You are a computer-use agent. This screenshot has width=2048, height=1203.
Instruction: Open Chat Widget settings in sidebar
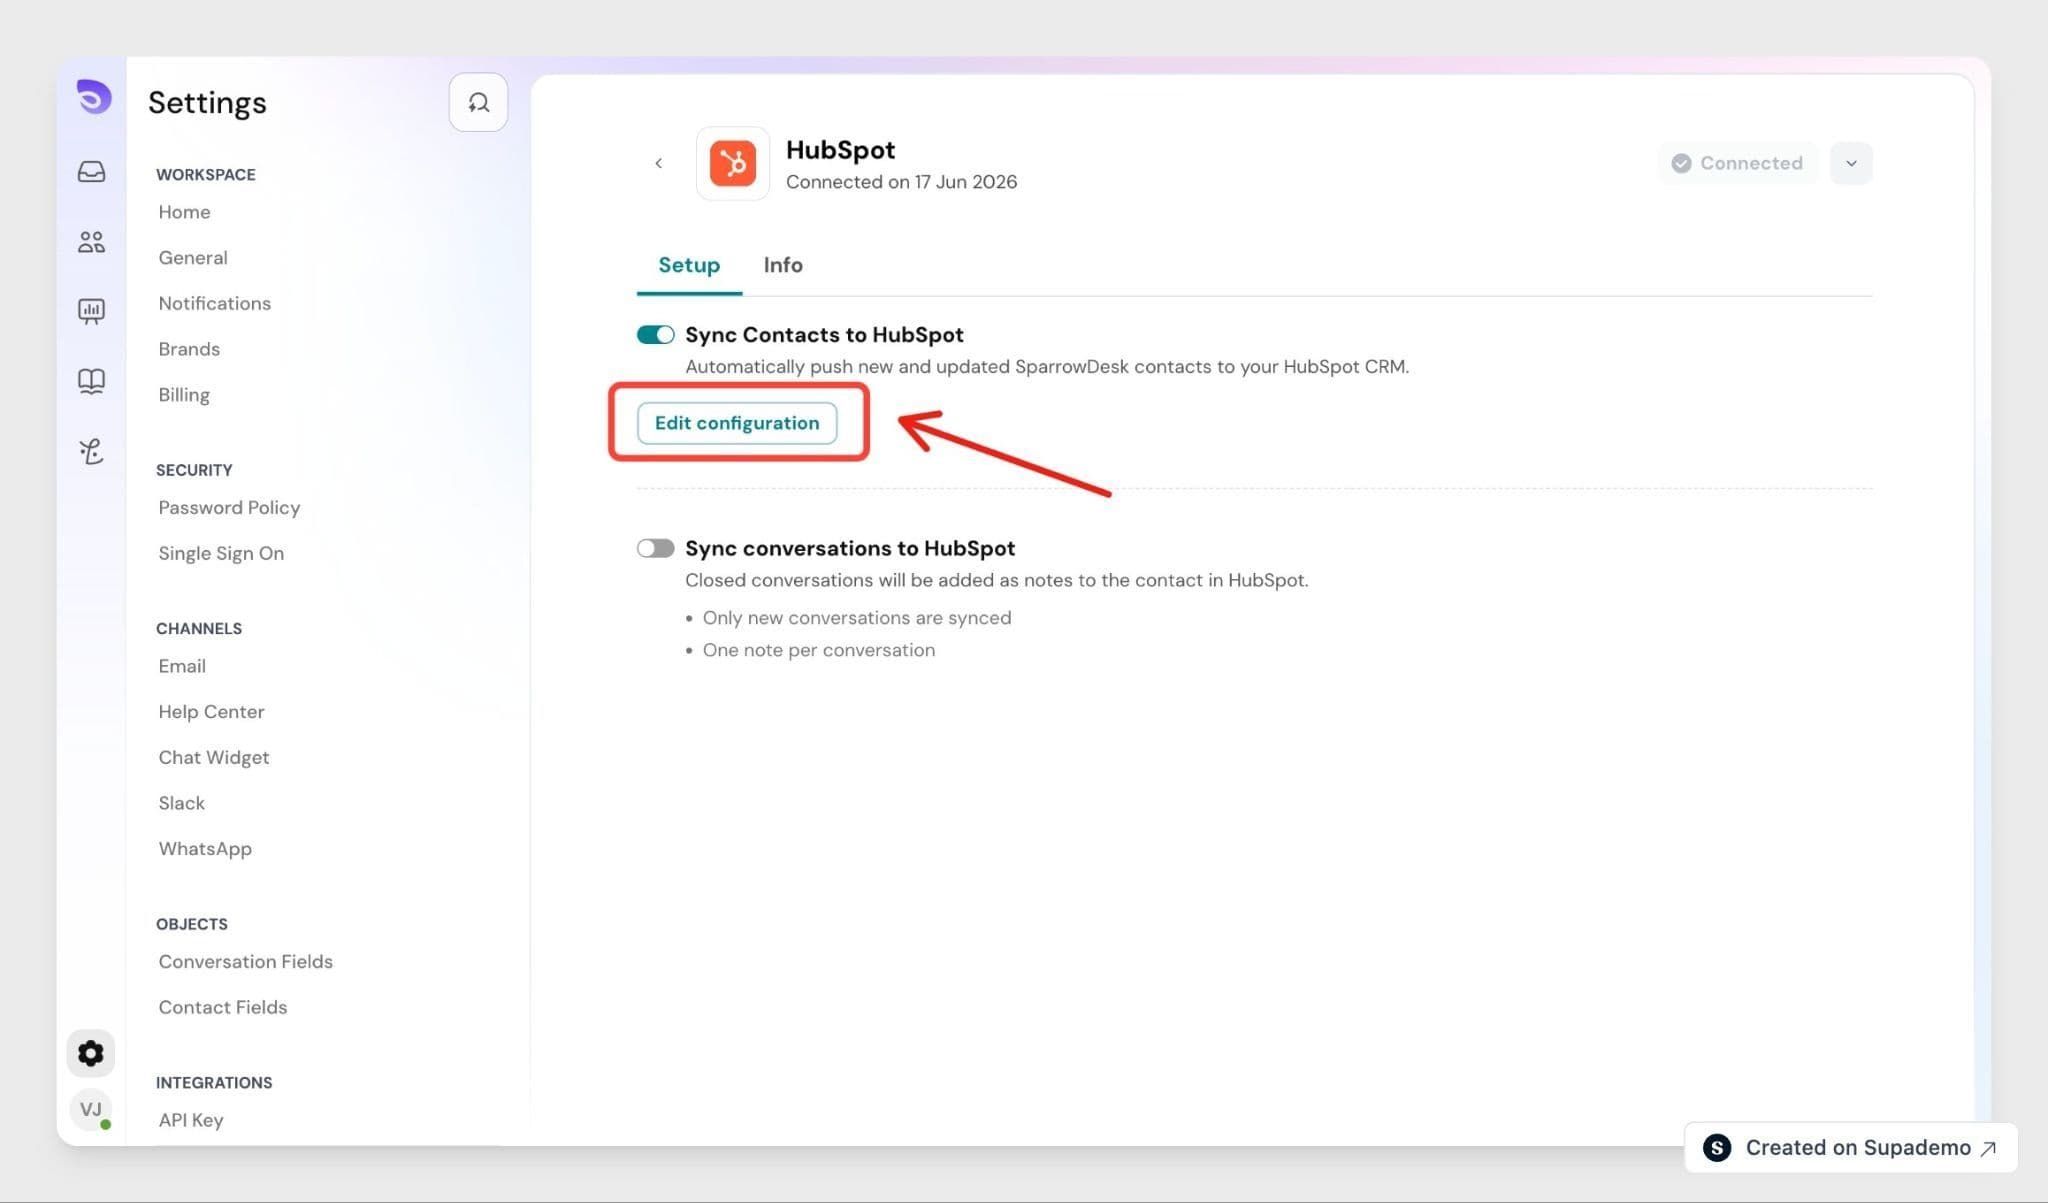coord(214,757)
